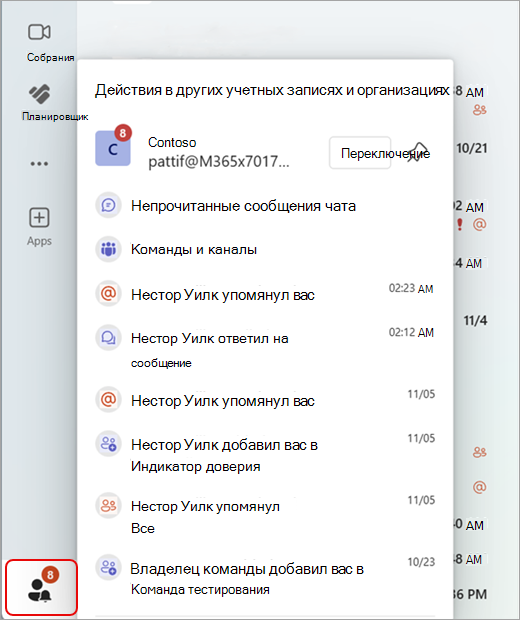Open Владелец команды добавил вас notification

tap(264, 578)
